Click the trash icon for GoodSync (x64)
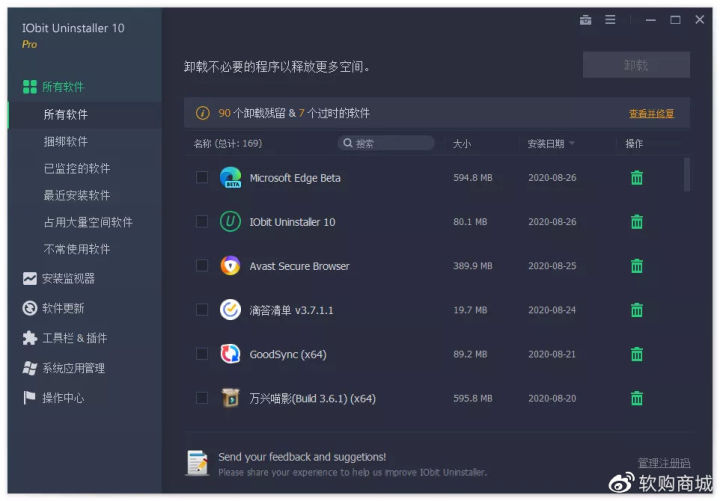Viewport: 720px width, 501px height. click(x=636, y=354)
